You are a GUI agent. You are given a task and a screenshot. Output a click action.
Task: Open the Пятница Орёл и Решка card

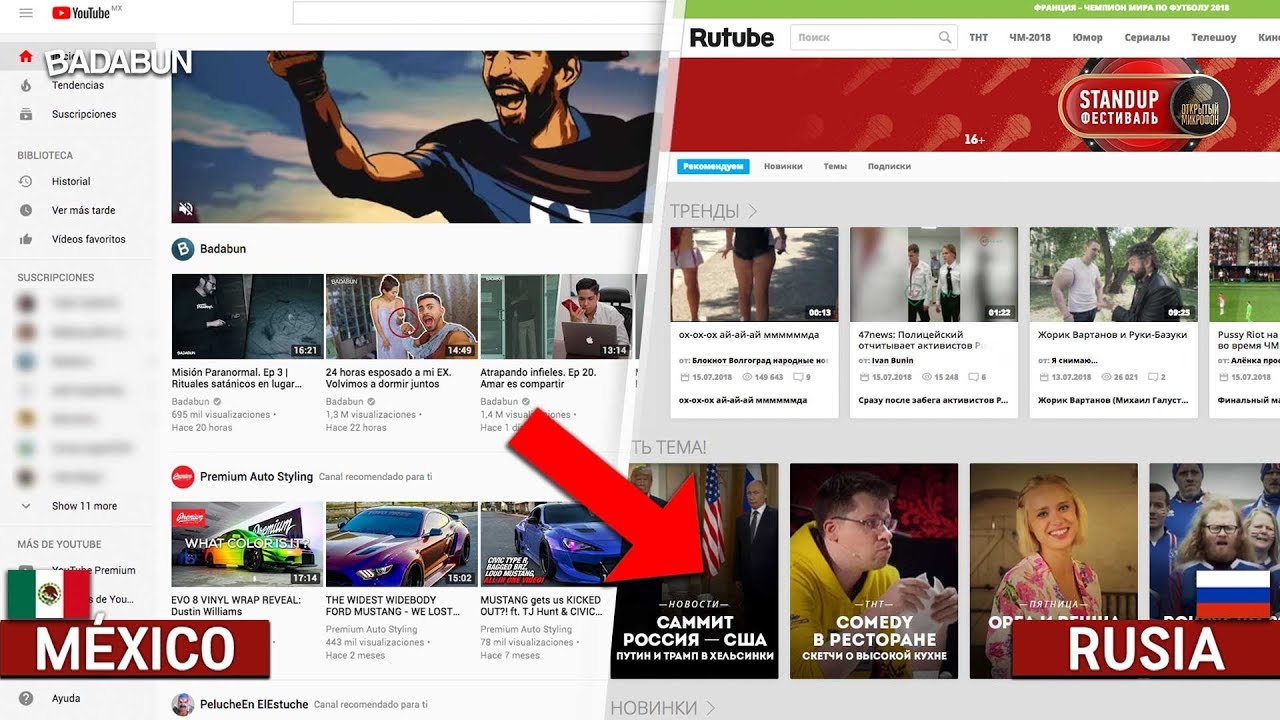[x=1054, y=571]
